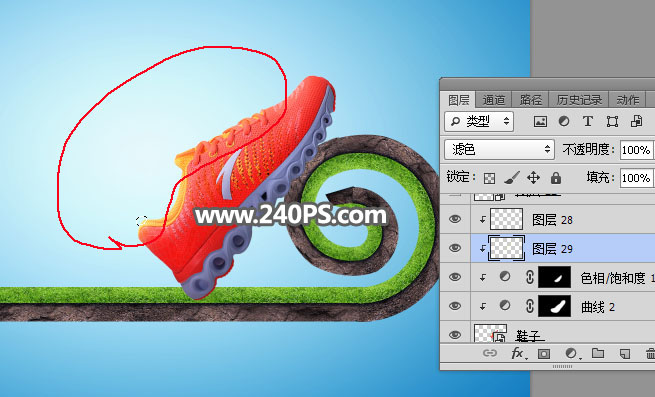Viewport: 655px width, 397px height.
Task: Open the fx layer style menu
Action: [x=518, y=354]
